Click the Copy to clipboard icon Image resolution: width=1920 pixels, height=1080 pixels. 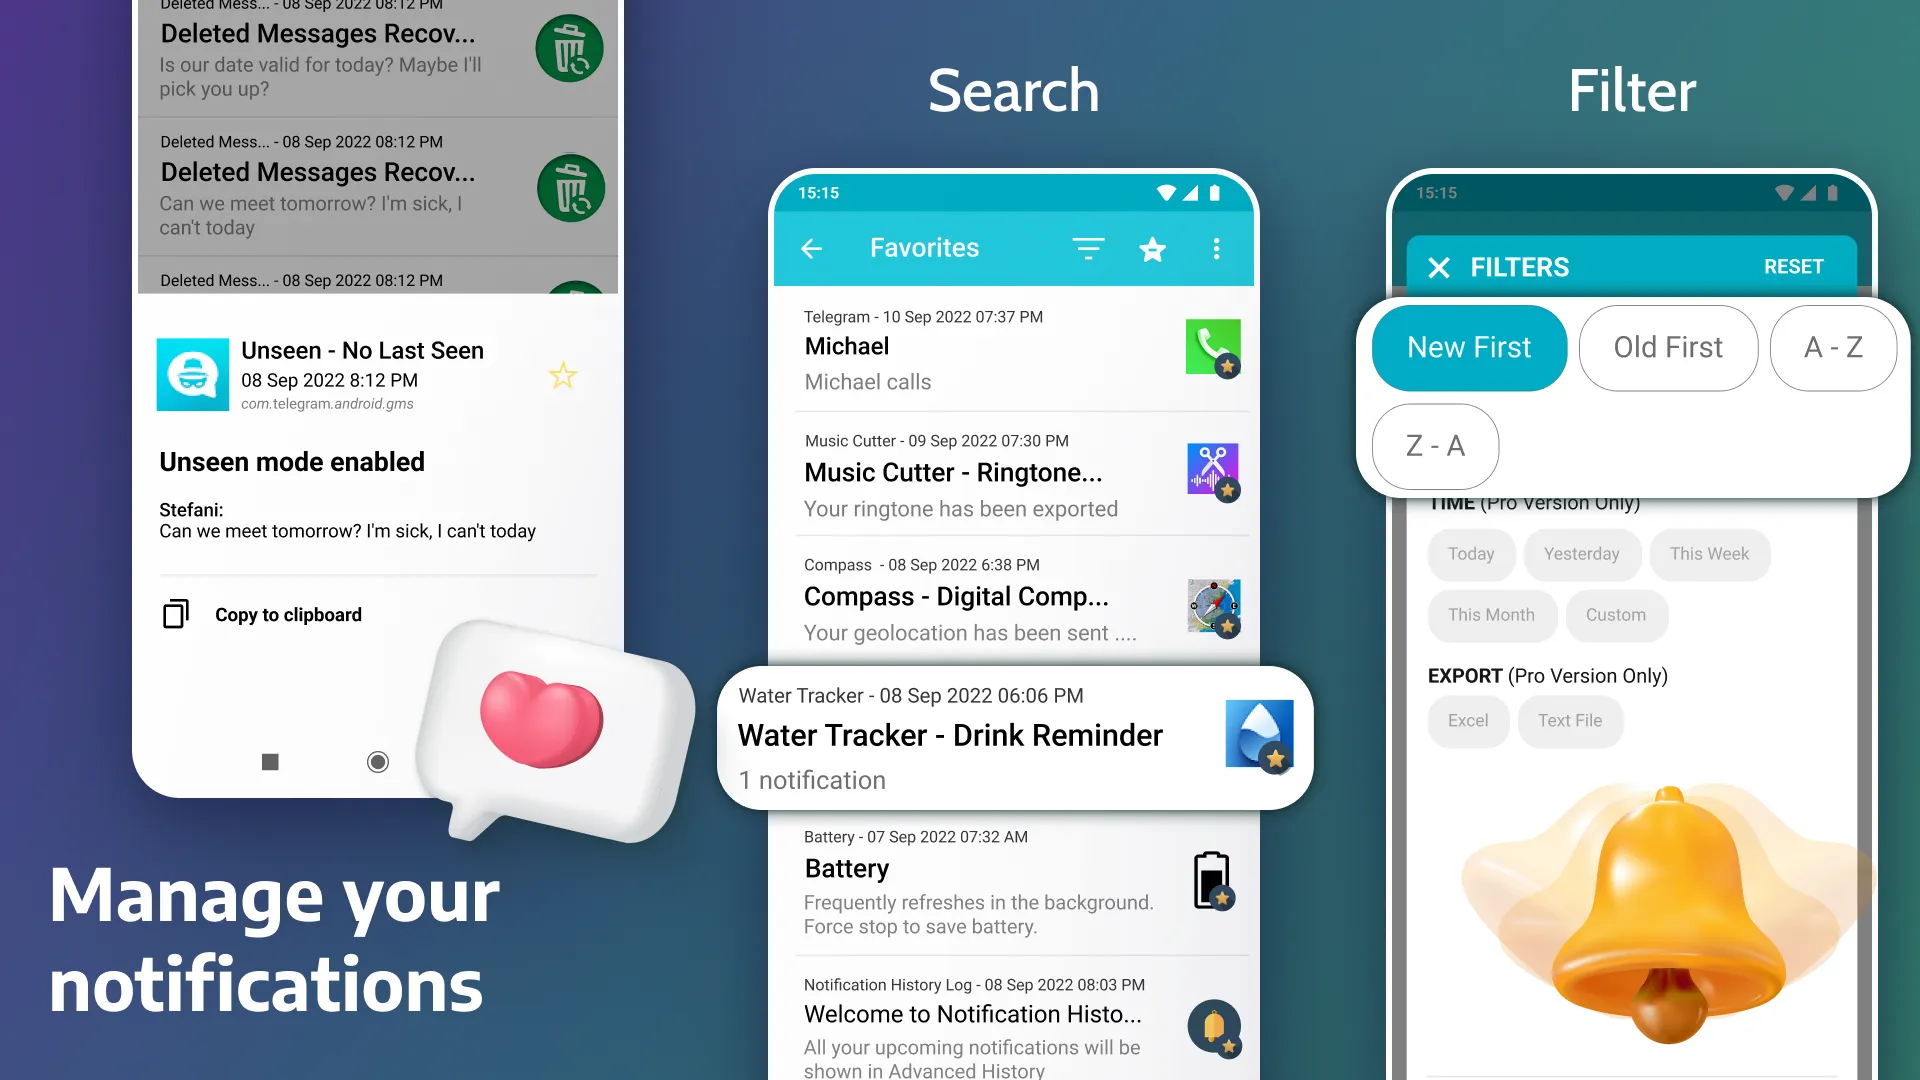point(175,613)
